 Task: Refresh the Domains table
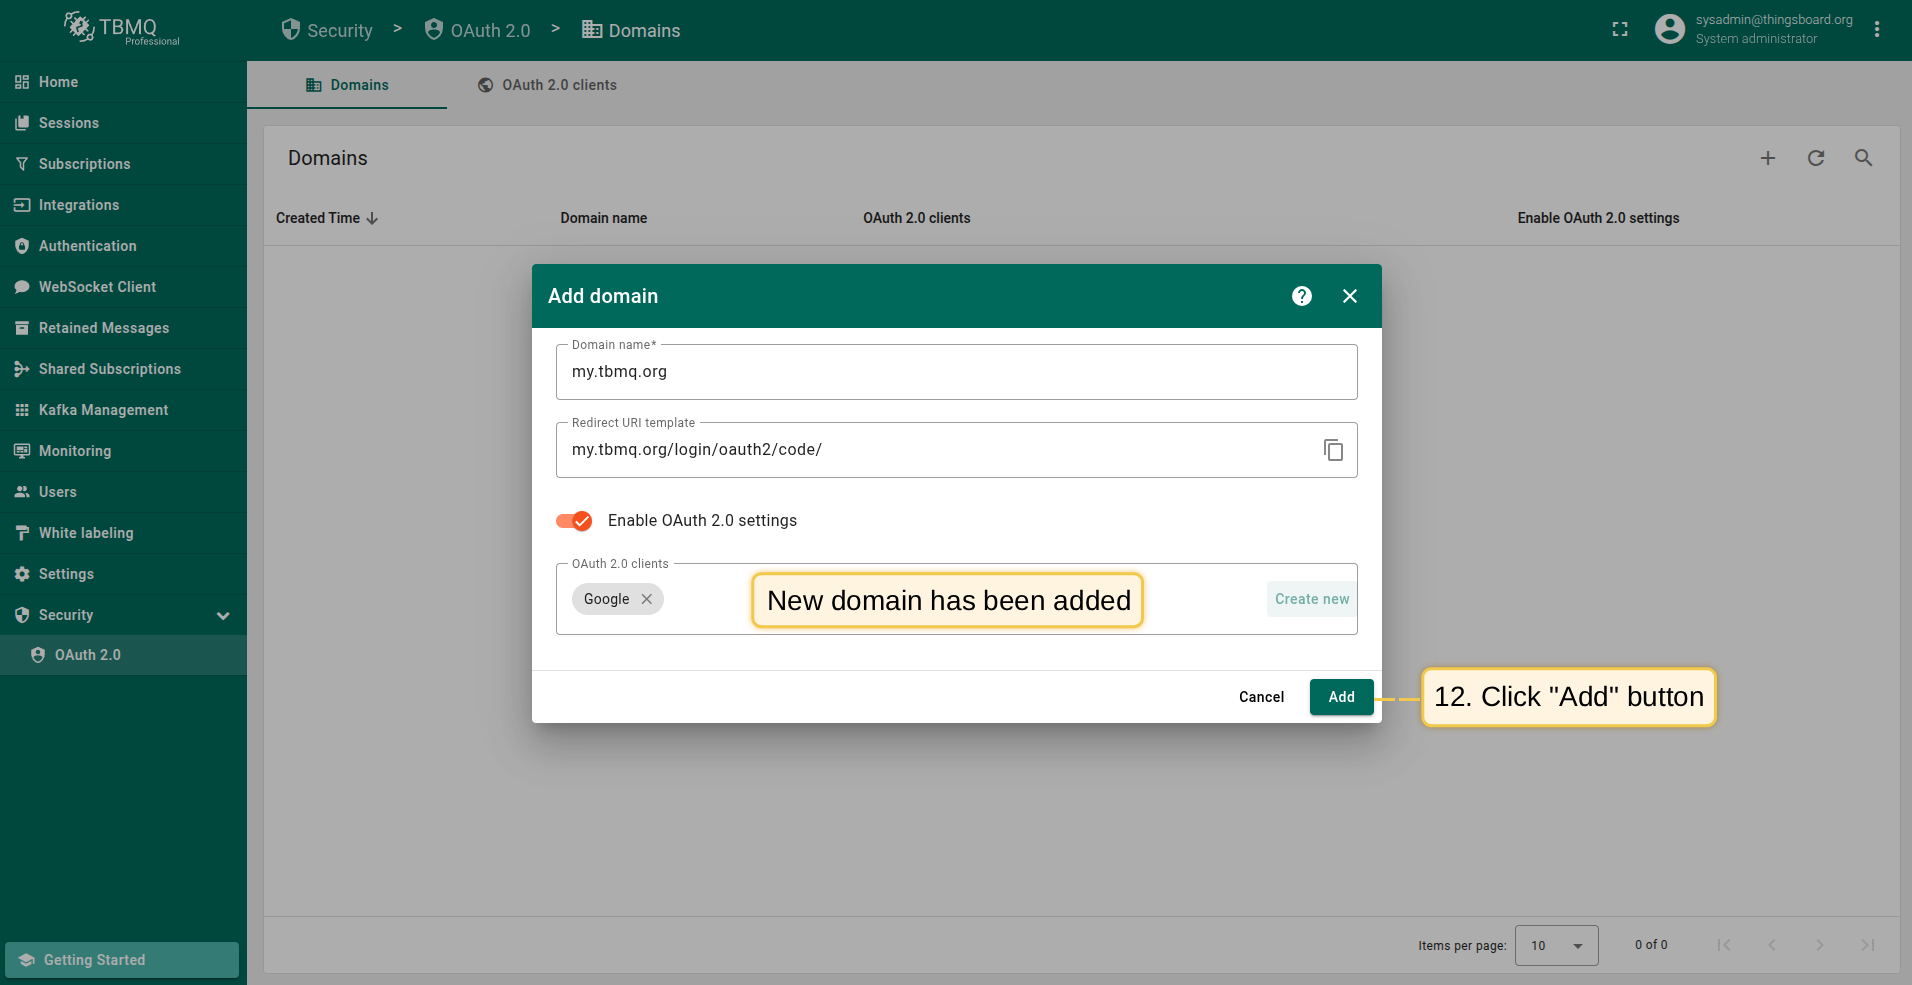pyautogui.click(x=1815, y=158)
